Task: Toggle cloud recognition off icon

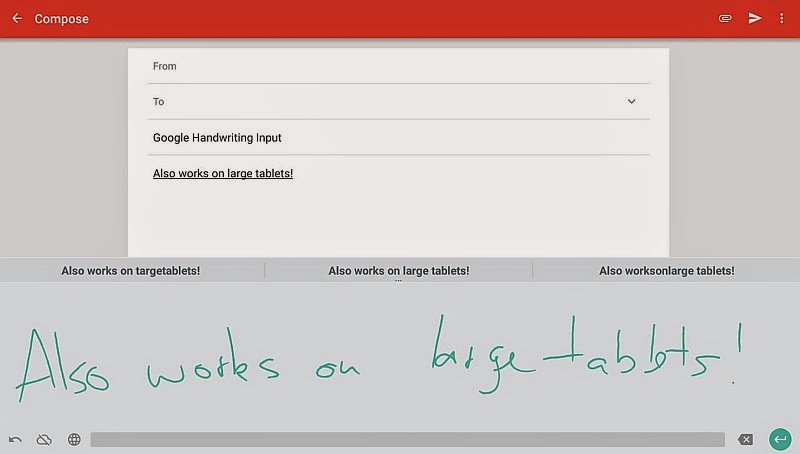Action: tap(44, 439)
